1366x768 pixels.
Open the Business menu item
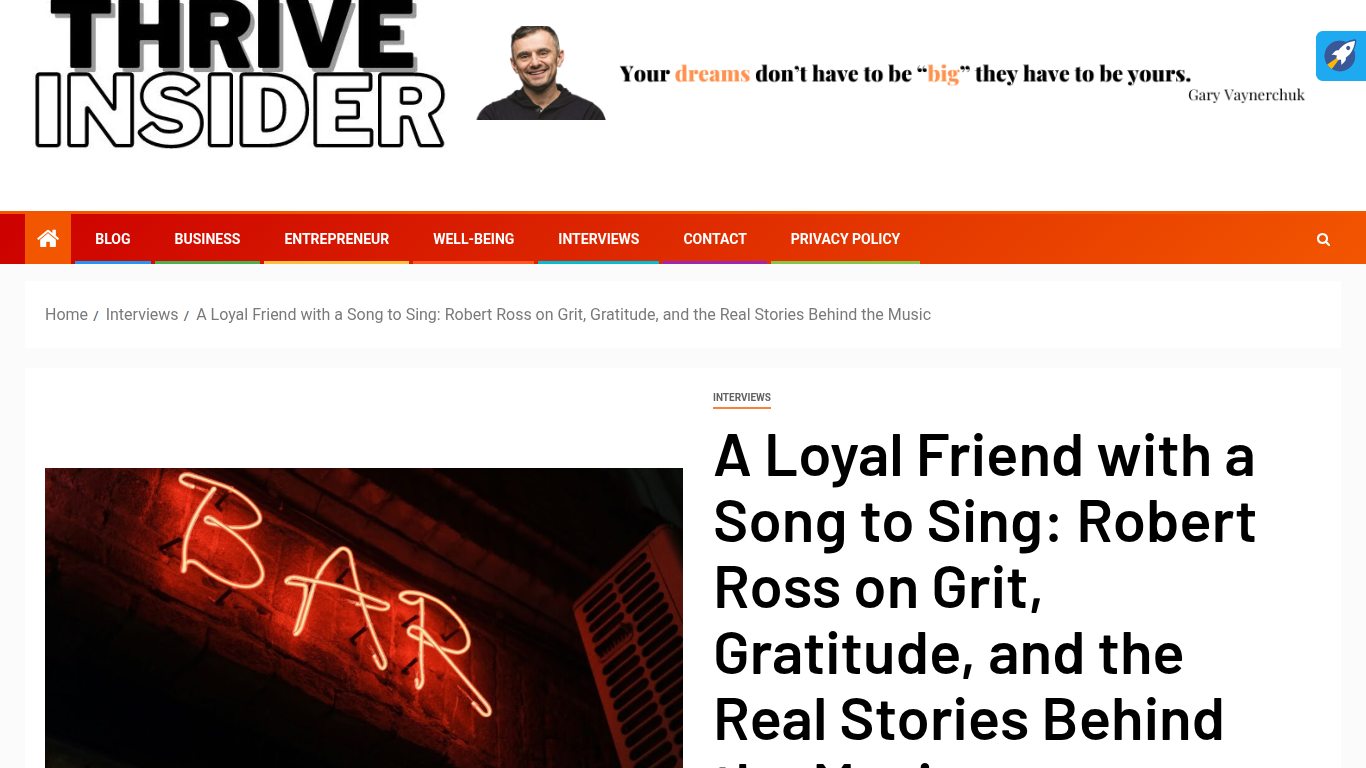[x=207, y=239]
